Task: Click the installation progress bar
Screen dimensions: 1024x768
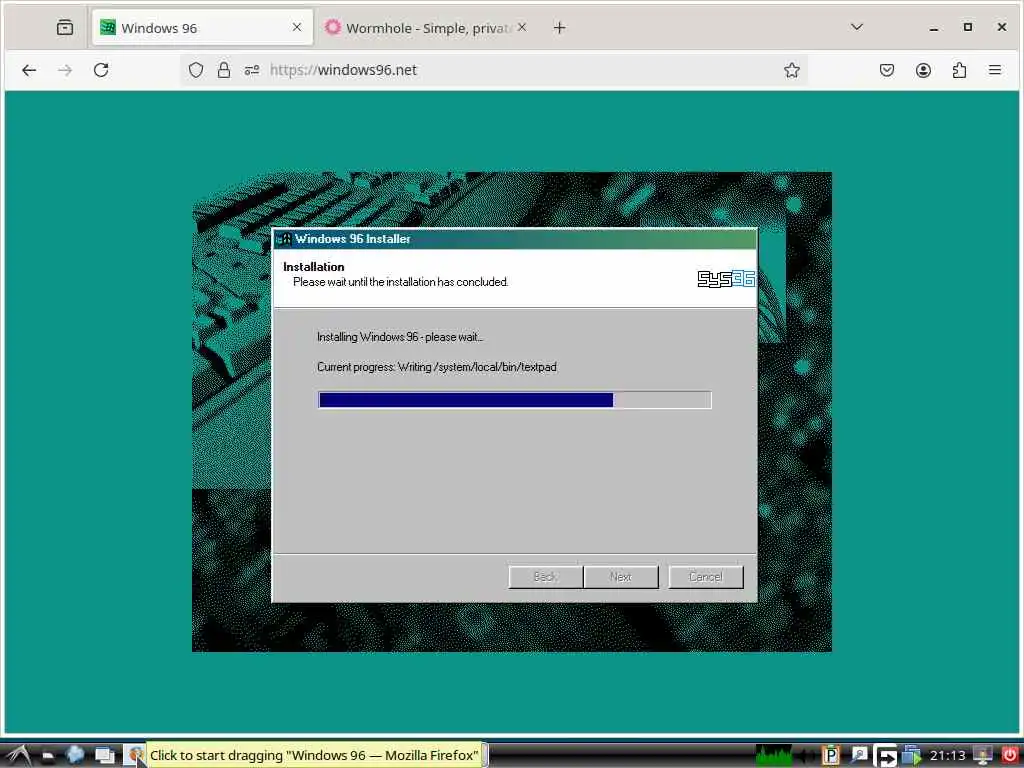Action: [x=515, y=400]
